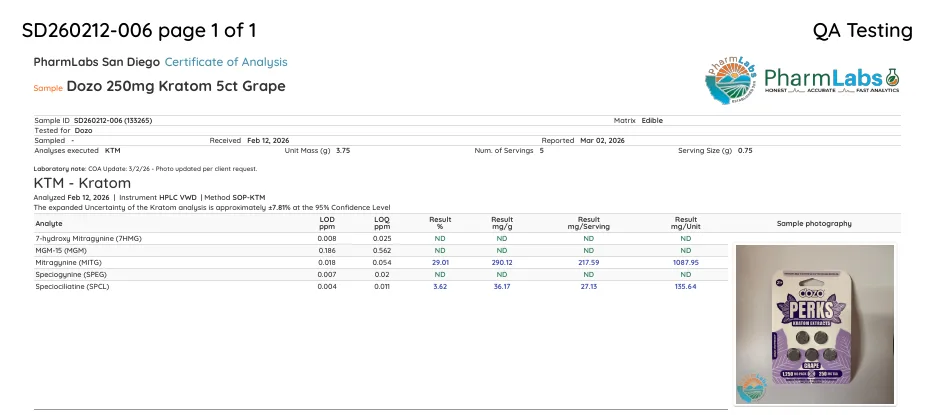The height and width of the screenshot is (415, 935).
Task: Select the 'MGM-15 (MGM)' analyte row
Action: tap(380, 250)
